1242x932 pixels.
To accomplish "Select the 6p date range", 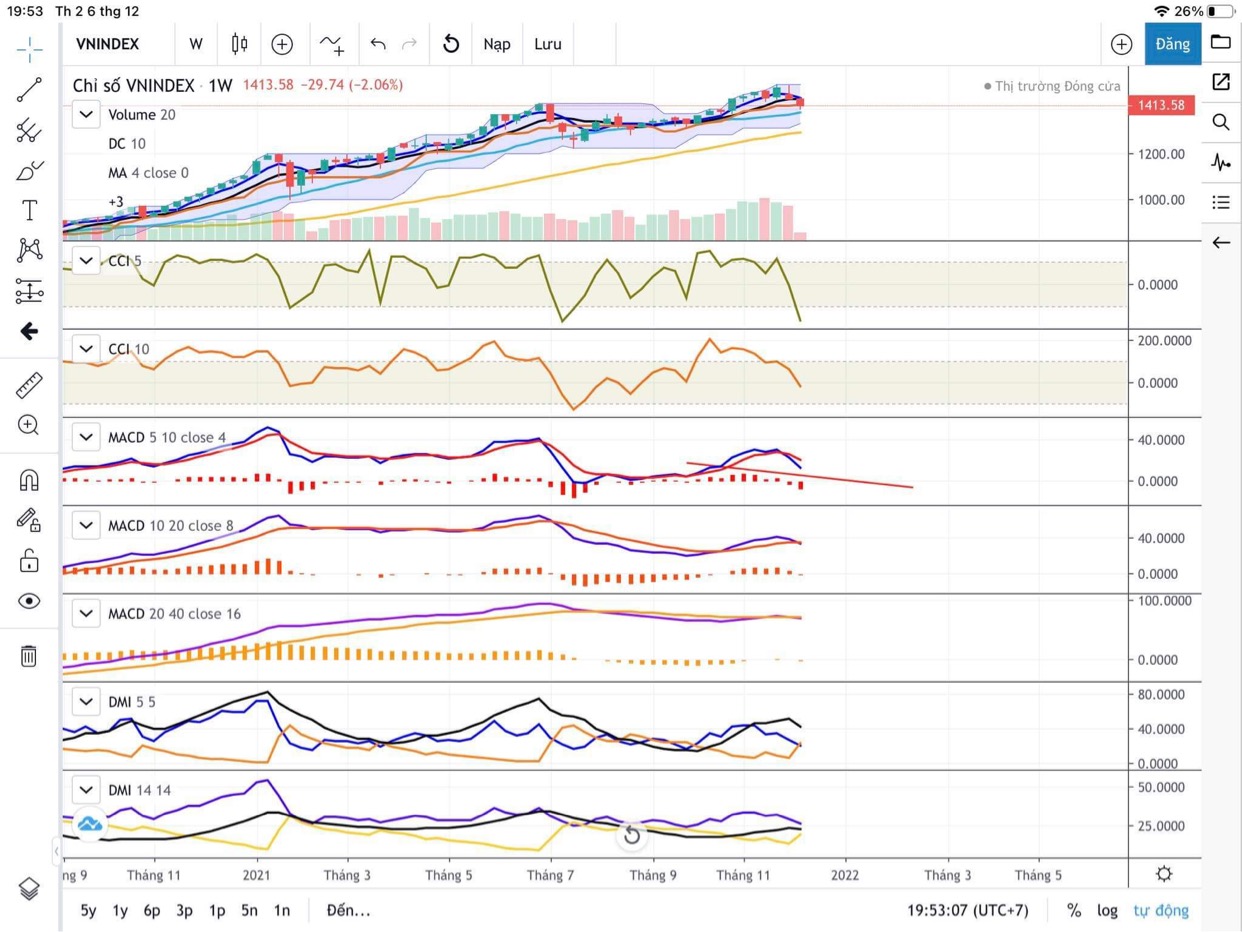I will [152, 910].
